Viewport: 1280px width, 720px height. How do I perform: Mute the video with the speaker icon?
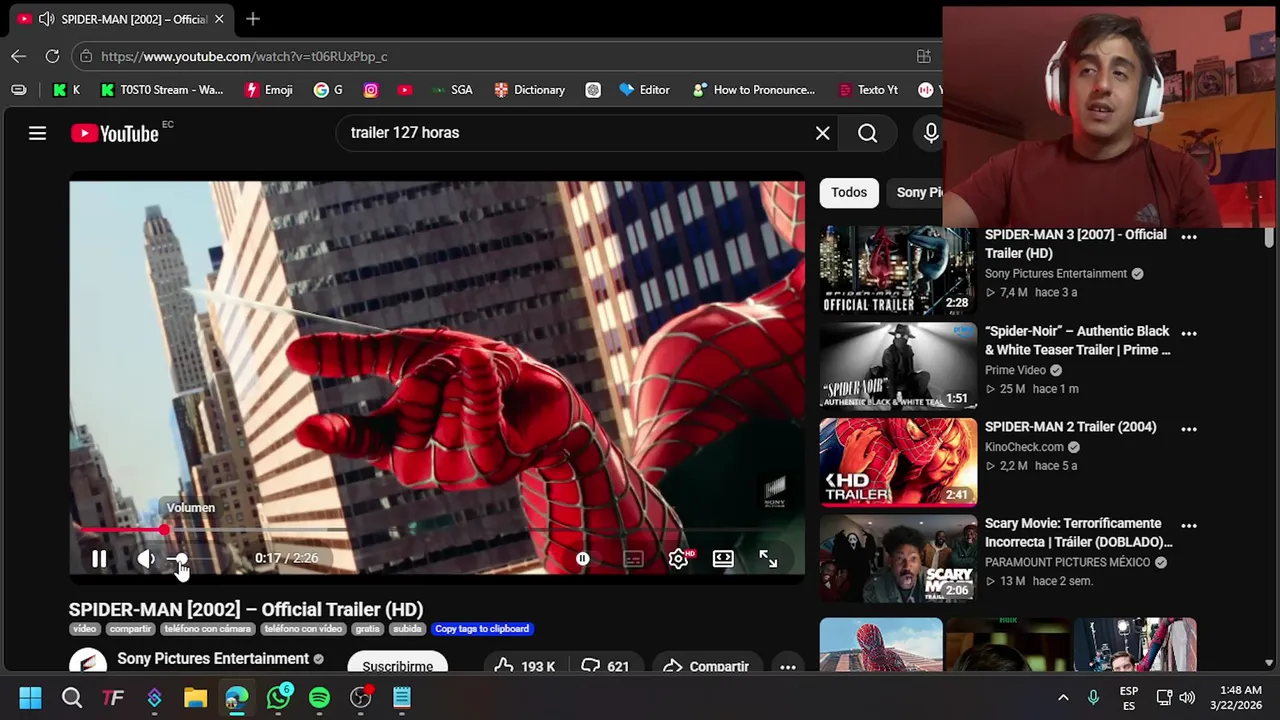(146, 559)
